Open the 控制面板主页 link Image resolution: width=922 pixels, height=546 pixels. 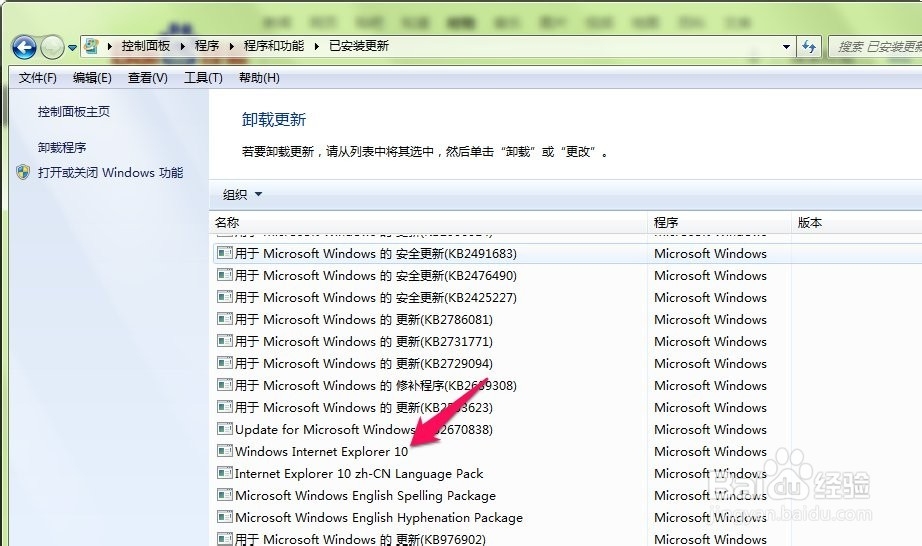tap(74, 112)
